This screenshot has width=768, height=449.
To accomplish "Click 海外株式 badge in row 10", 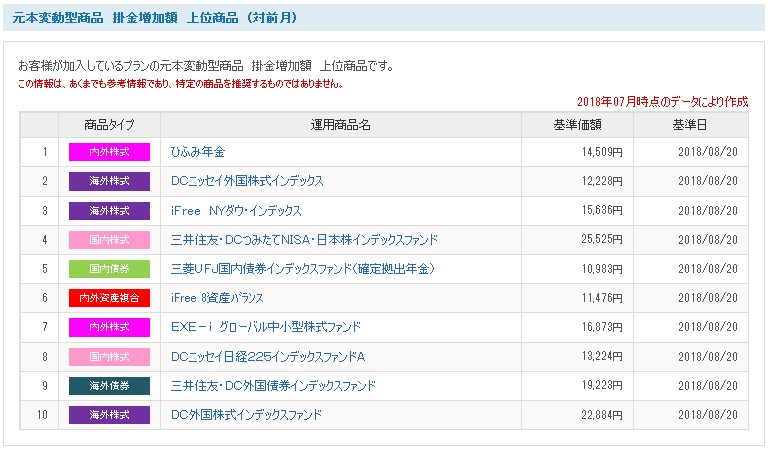I will click(x=109, y=415).
